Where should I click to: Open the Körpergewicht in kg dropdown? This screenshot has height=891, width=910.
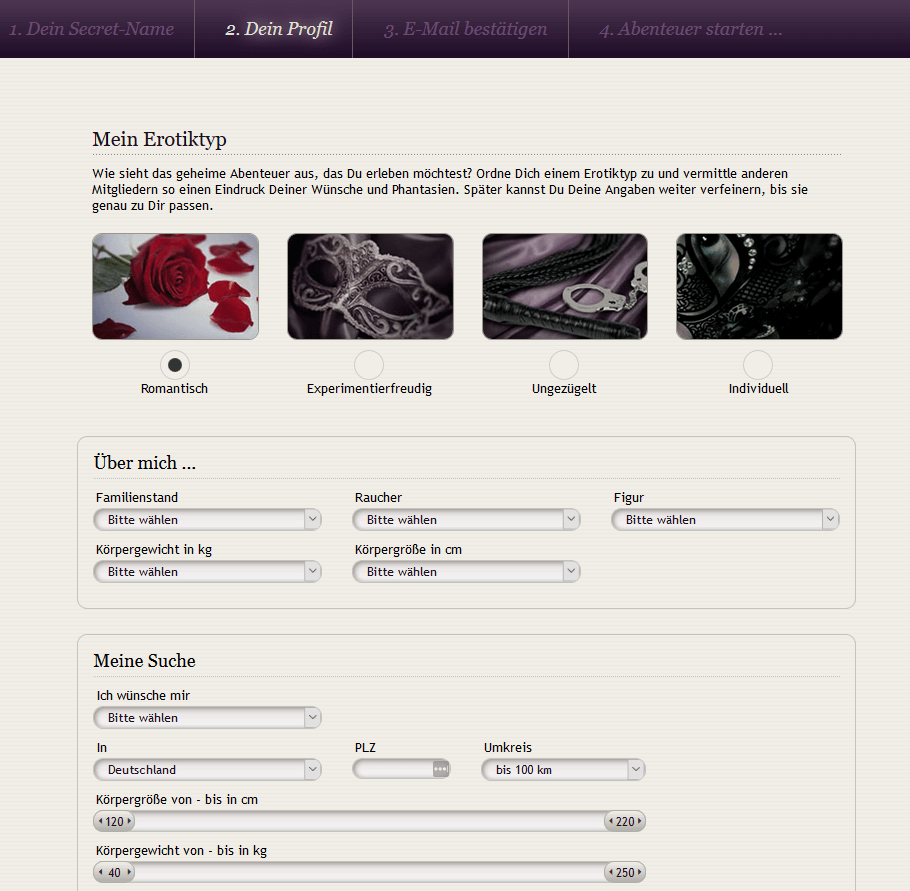(207, 572)
